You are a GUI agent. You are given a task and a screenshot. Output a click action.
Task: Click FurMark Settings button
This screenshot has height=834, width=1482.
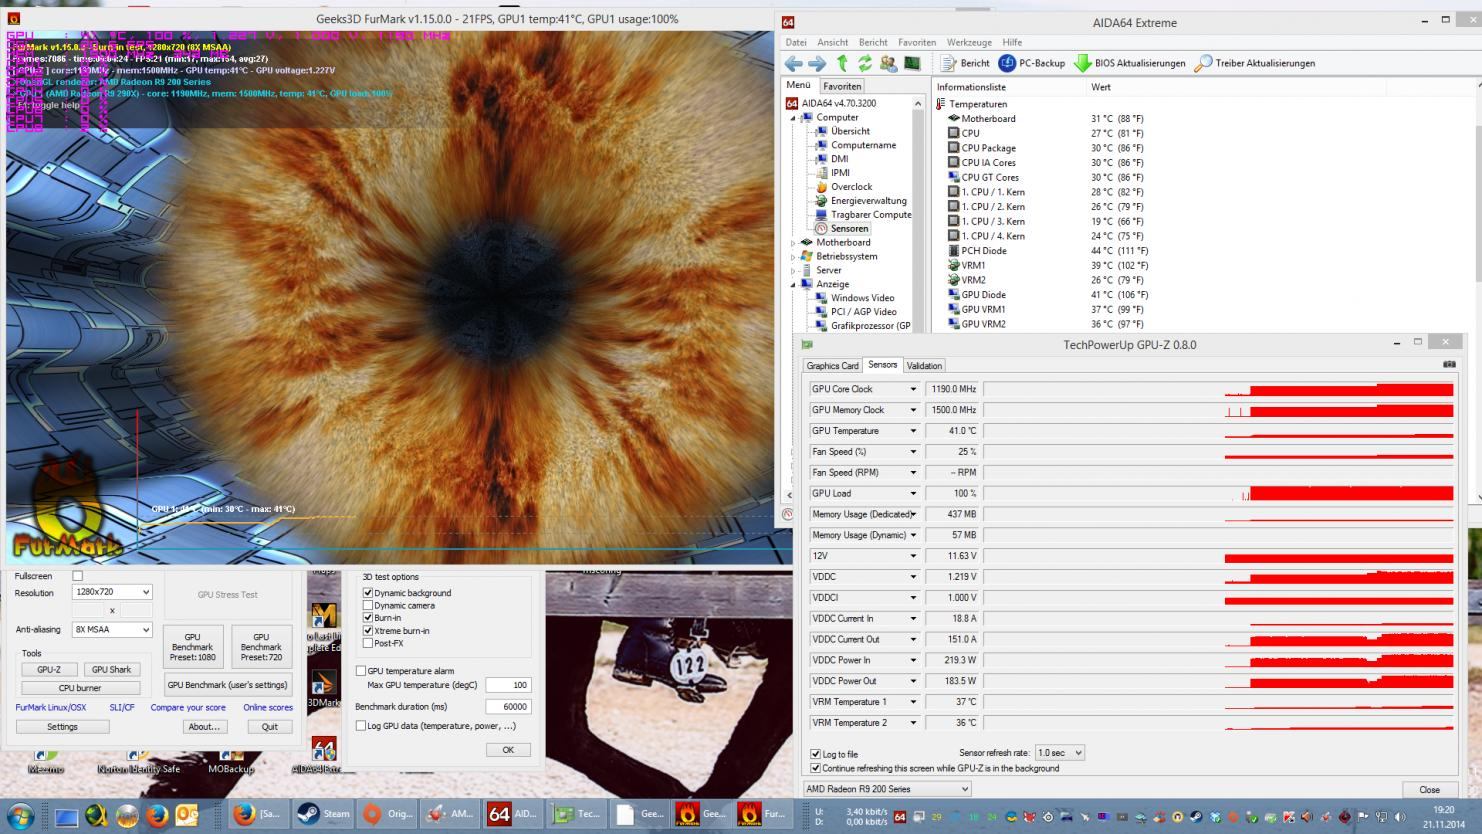62,727
